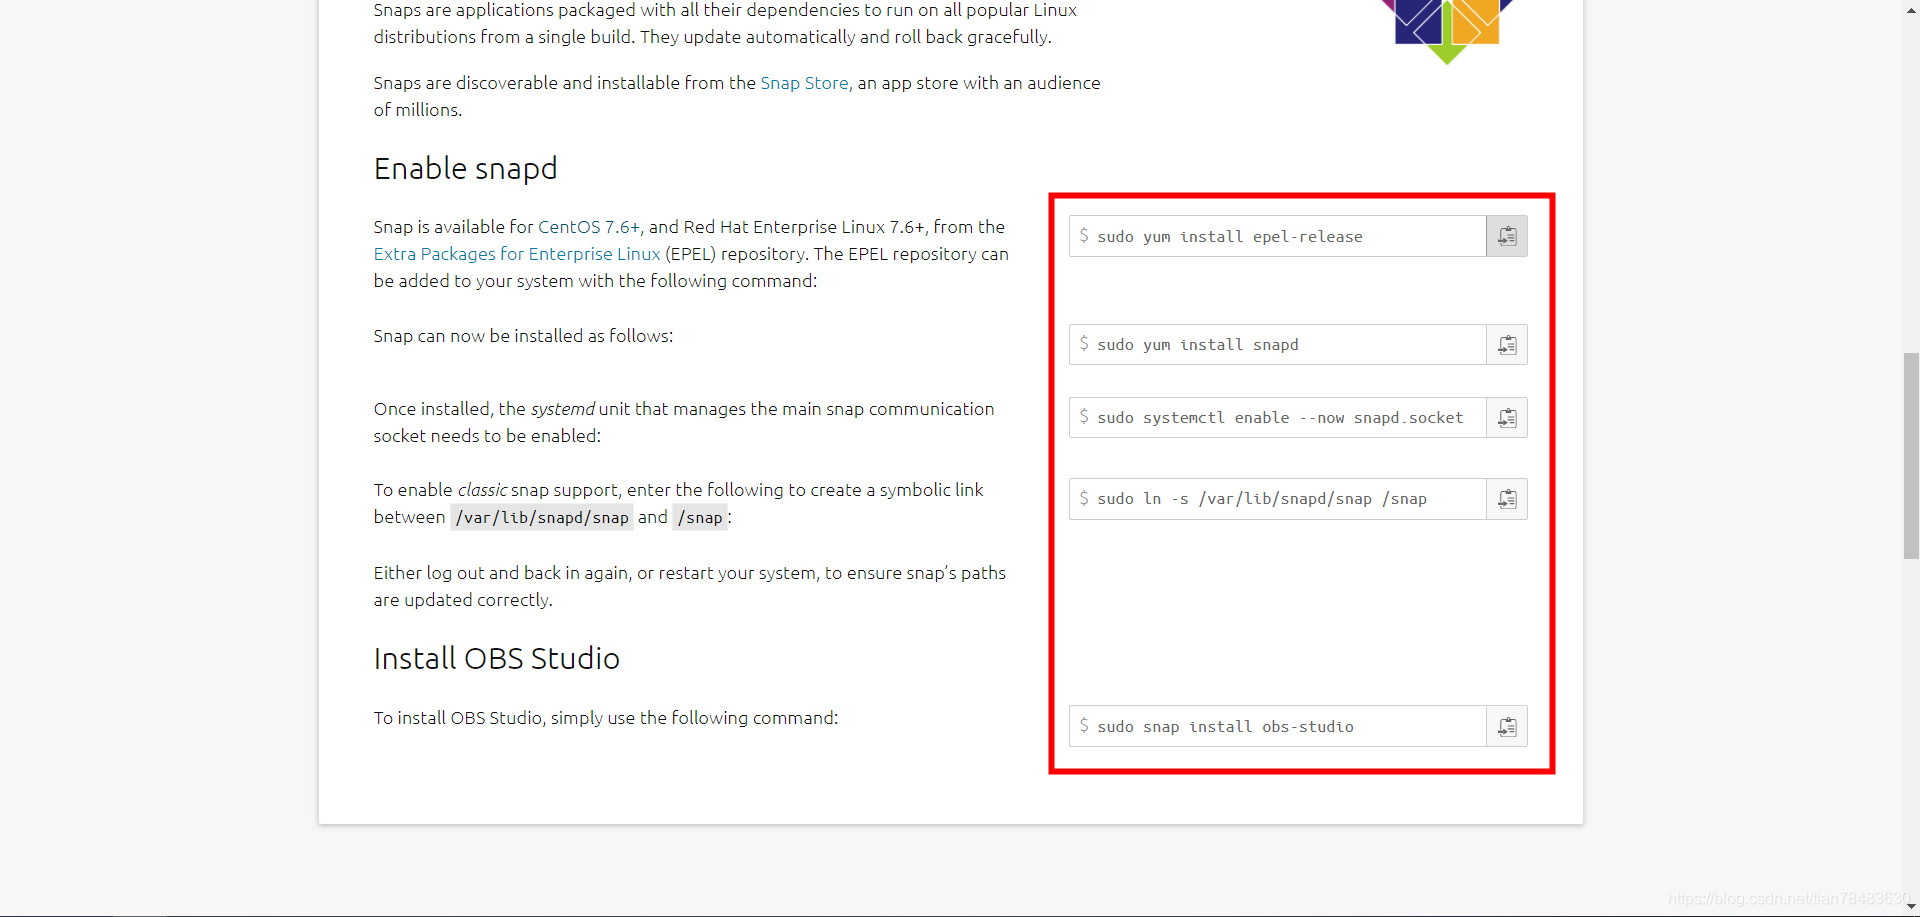
Task: Click the 'Enable snapd' heading
Action: tap(465, 169)
